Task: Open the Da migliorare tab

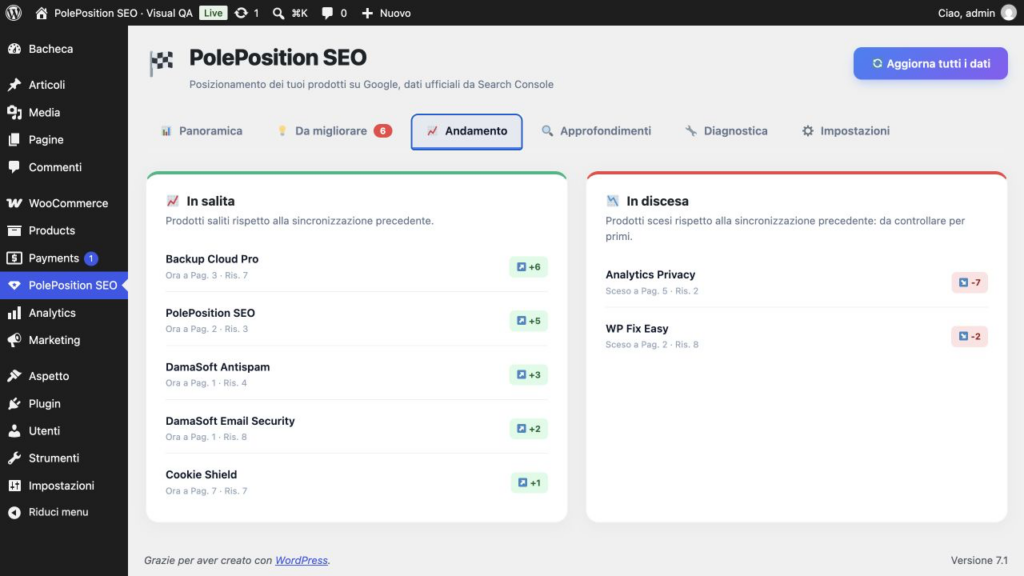Action: pyautogui.click(x=334, y=131)
